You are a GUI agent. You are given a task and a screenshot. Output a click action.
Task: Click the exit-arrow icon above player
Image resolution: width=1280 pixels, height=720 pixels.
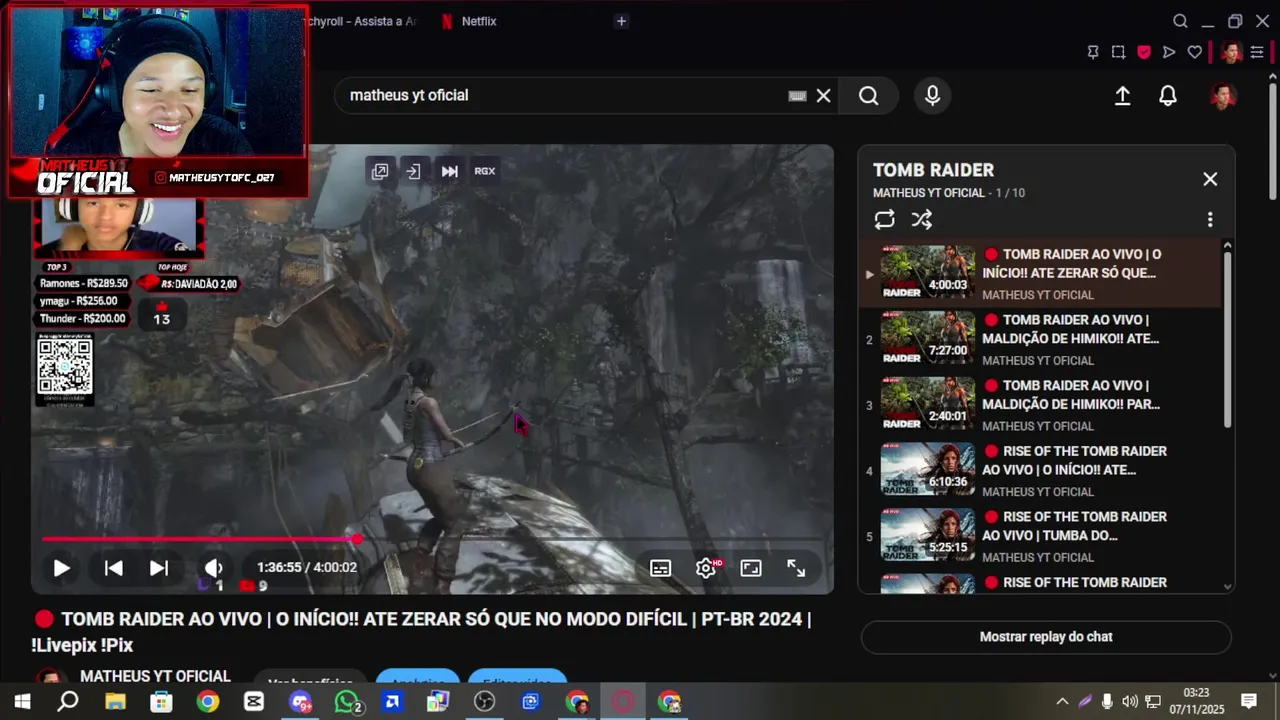click(x=413, y=171)
